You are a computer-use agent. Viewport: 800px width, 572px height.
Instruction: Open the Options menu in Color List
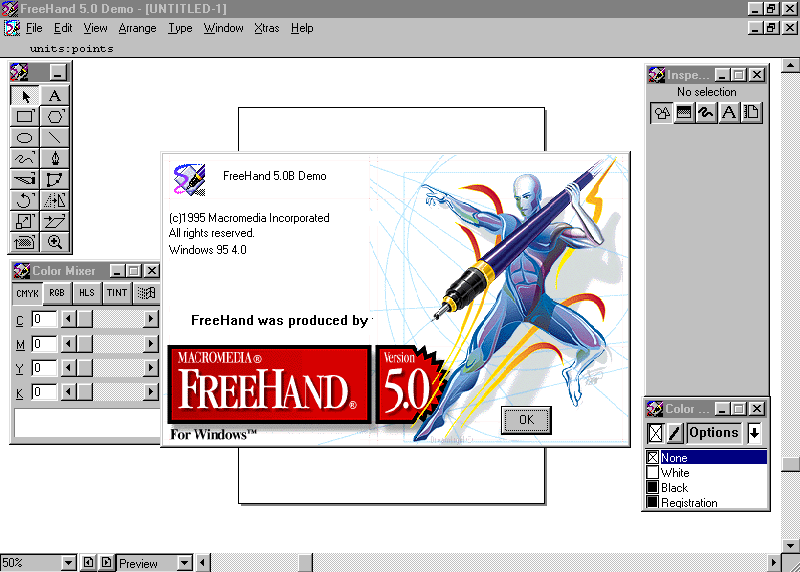pos(713,433)
